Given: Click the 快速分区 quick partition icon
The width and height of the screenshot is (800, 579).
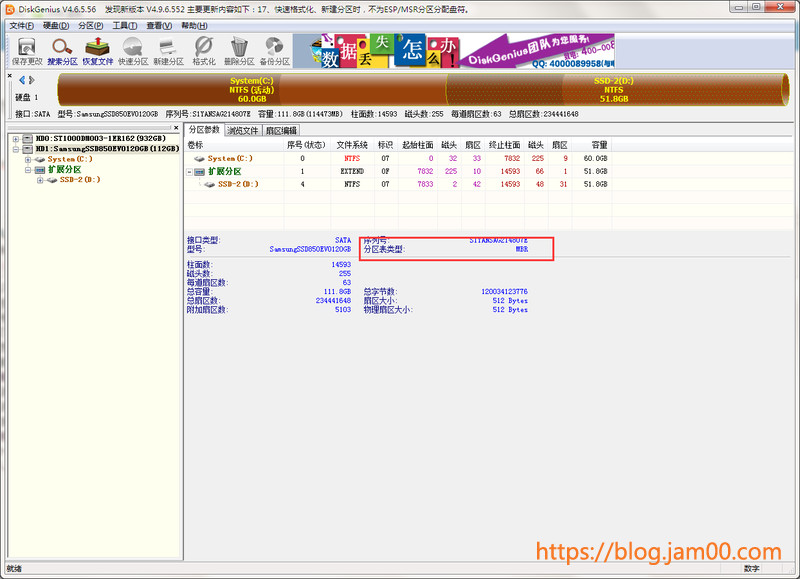Looking at the screenshot, I should click(x=132, y=51).
